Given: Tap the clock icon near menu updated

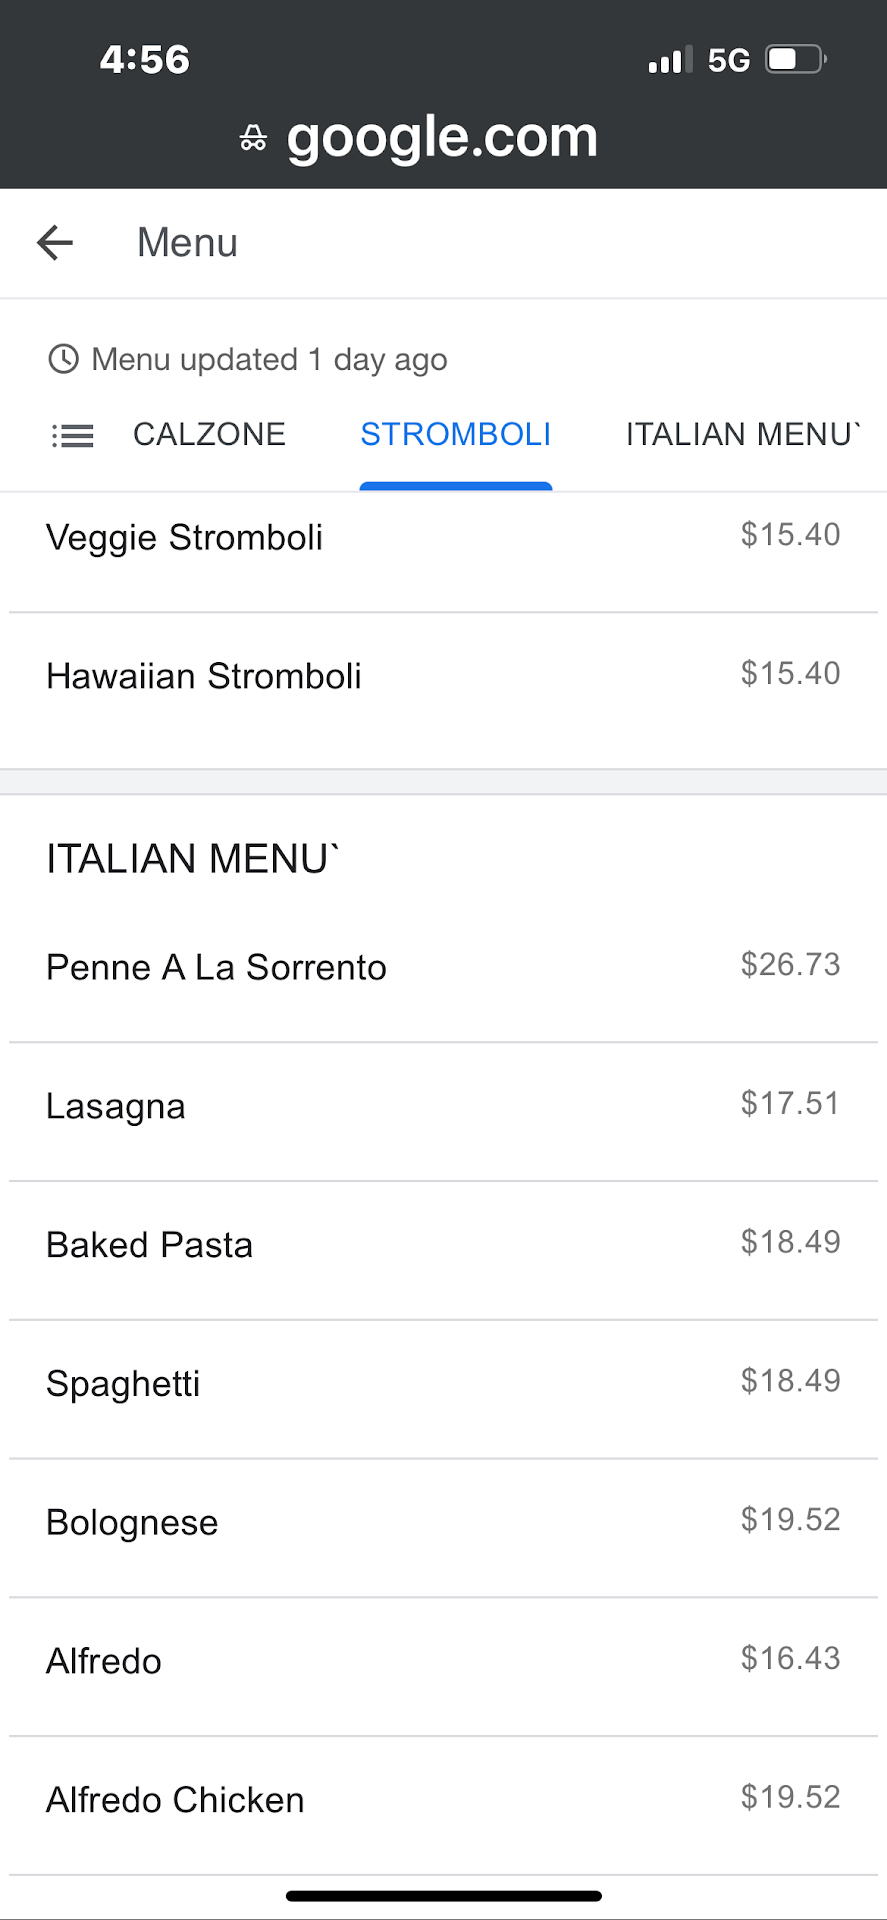Looking at the screenshot, I should coord(63,359).
